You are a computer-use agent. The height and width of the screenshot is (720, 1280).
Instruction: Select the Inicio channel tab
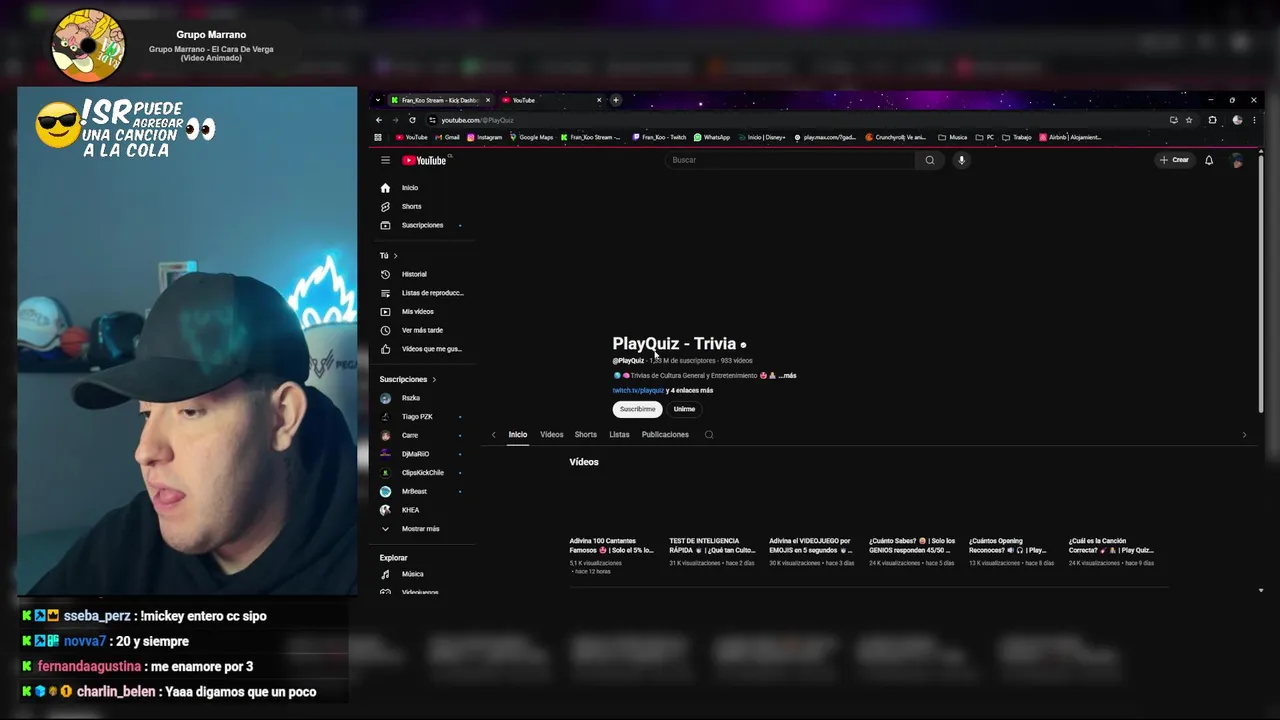(x=517, y=435)
